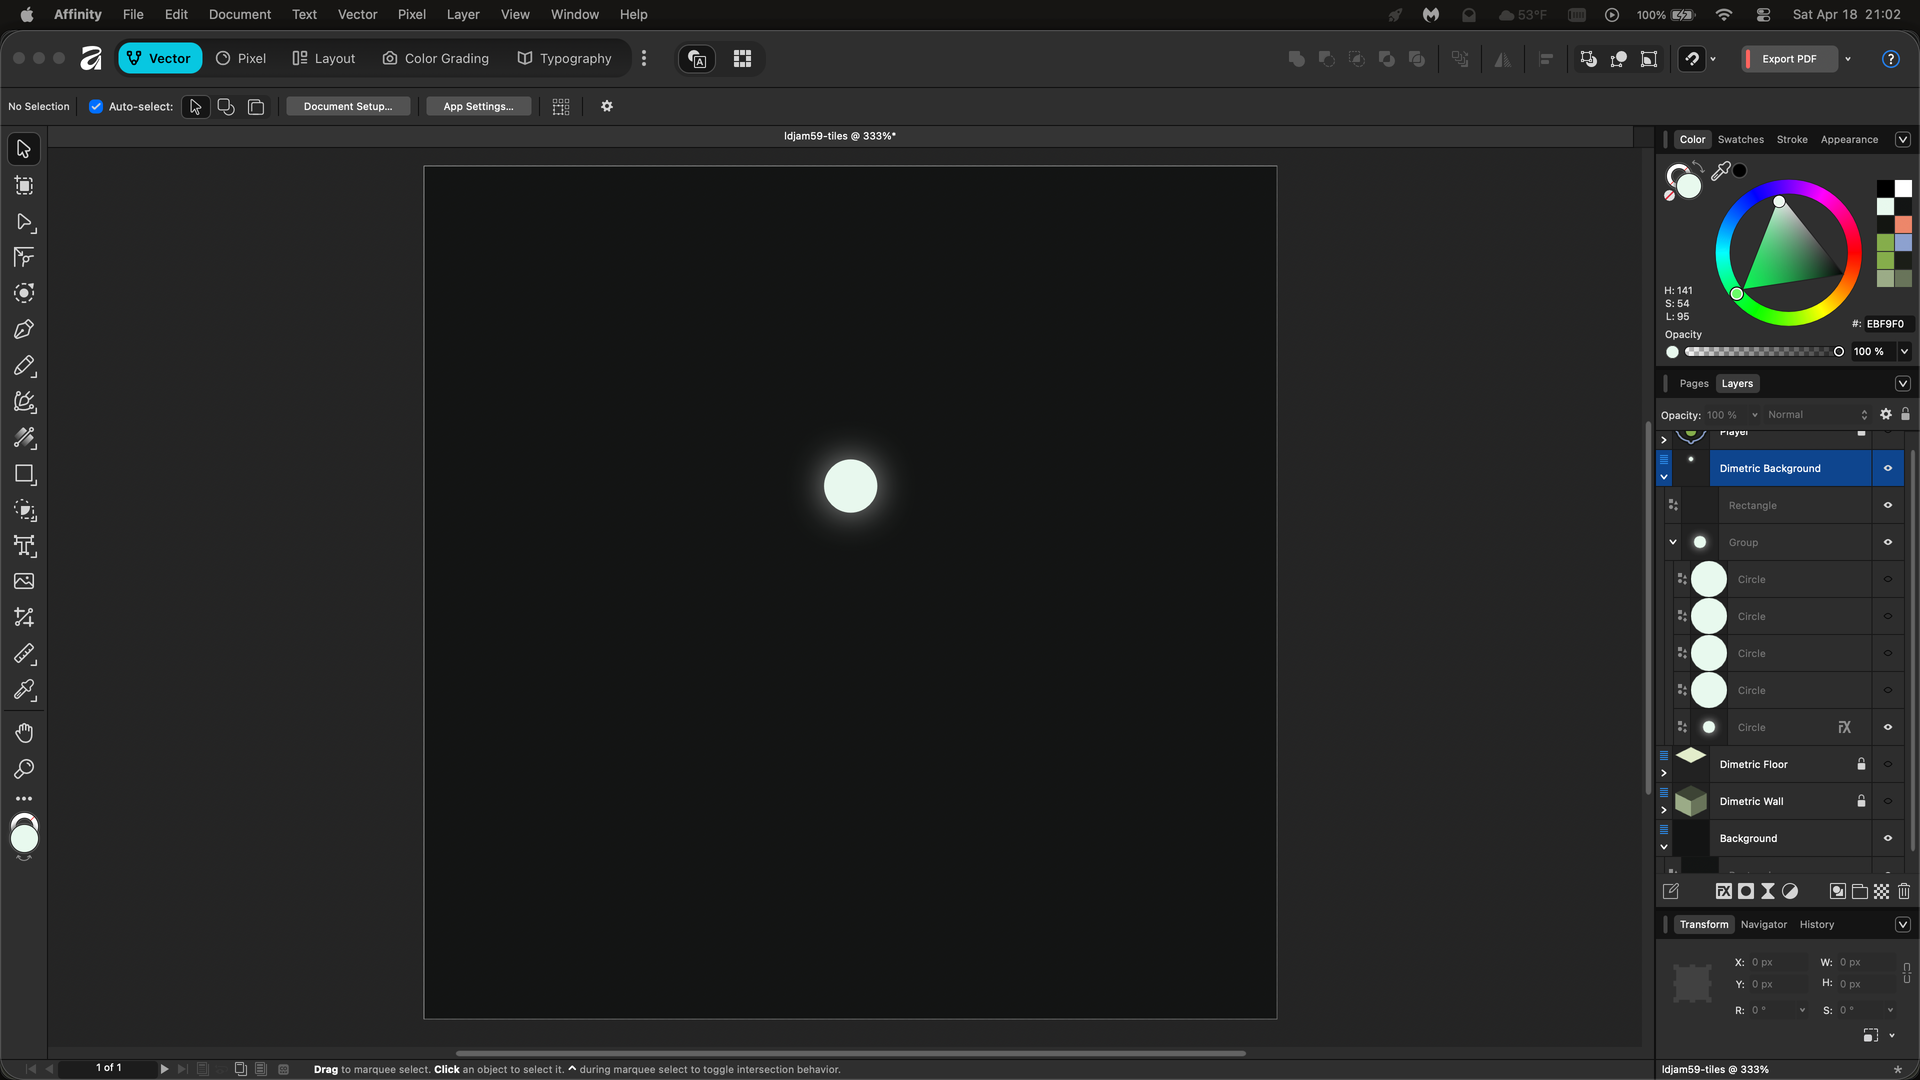Click the Export PDF button

pos(1789,59)
